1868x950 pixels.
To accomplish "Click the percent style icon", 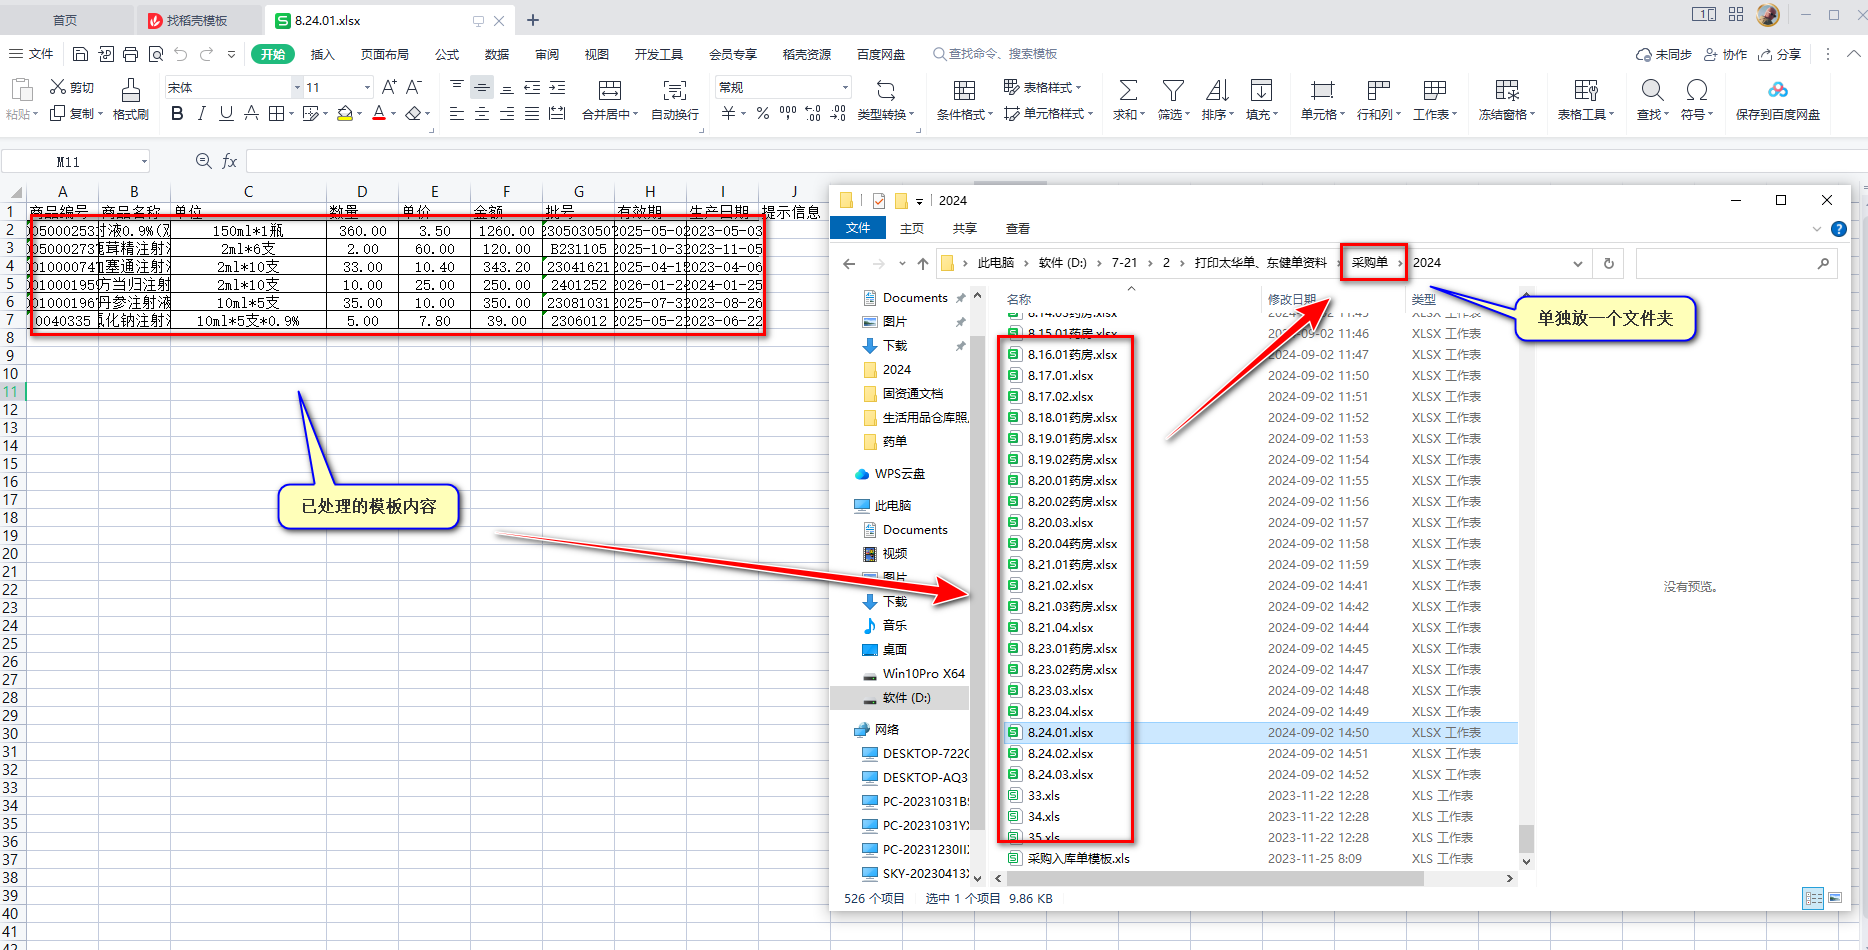I will coord(763,114).
